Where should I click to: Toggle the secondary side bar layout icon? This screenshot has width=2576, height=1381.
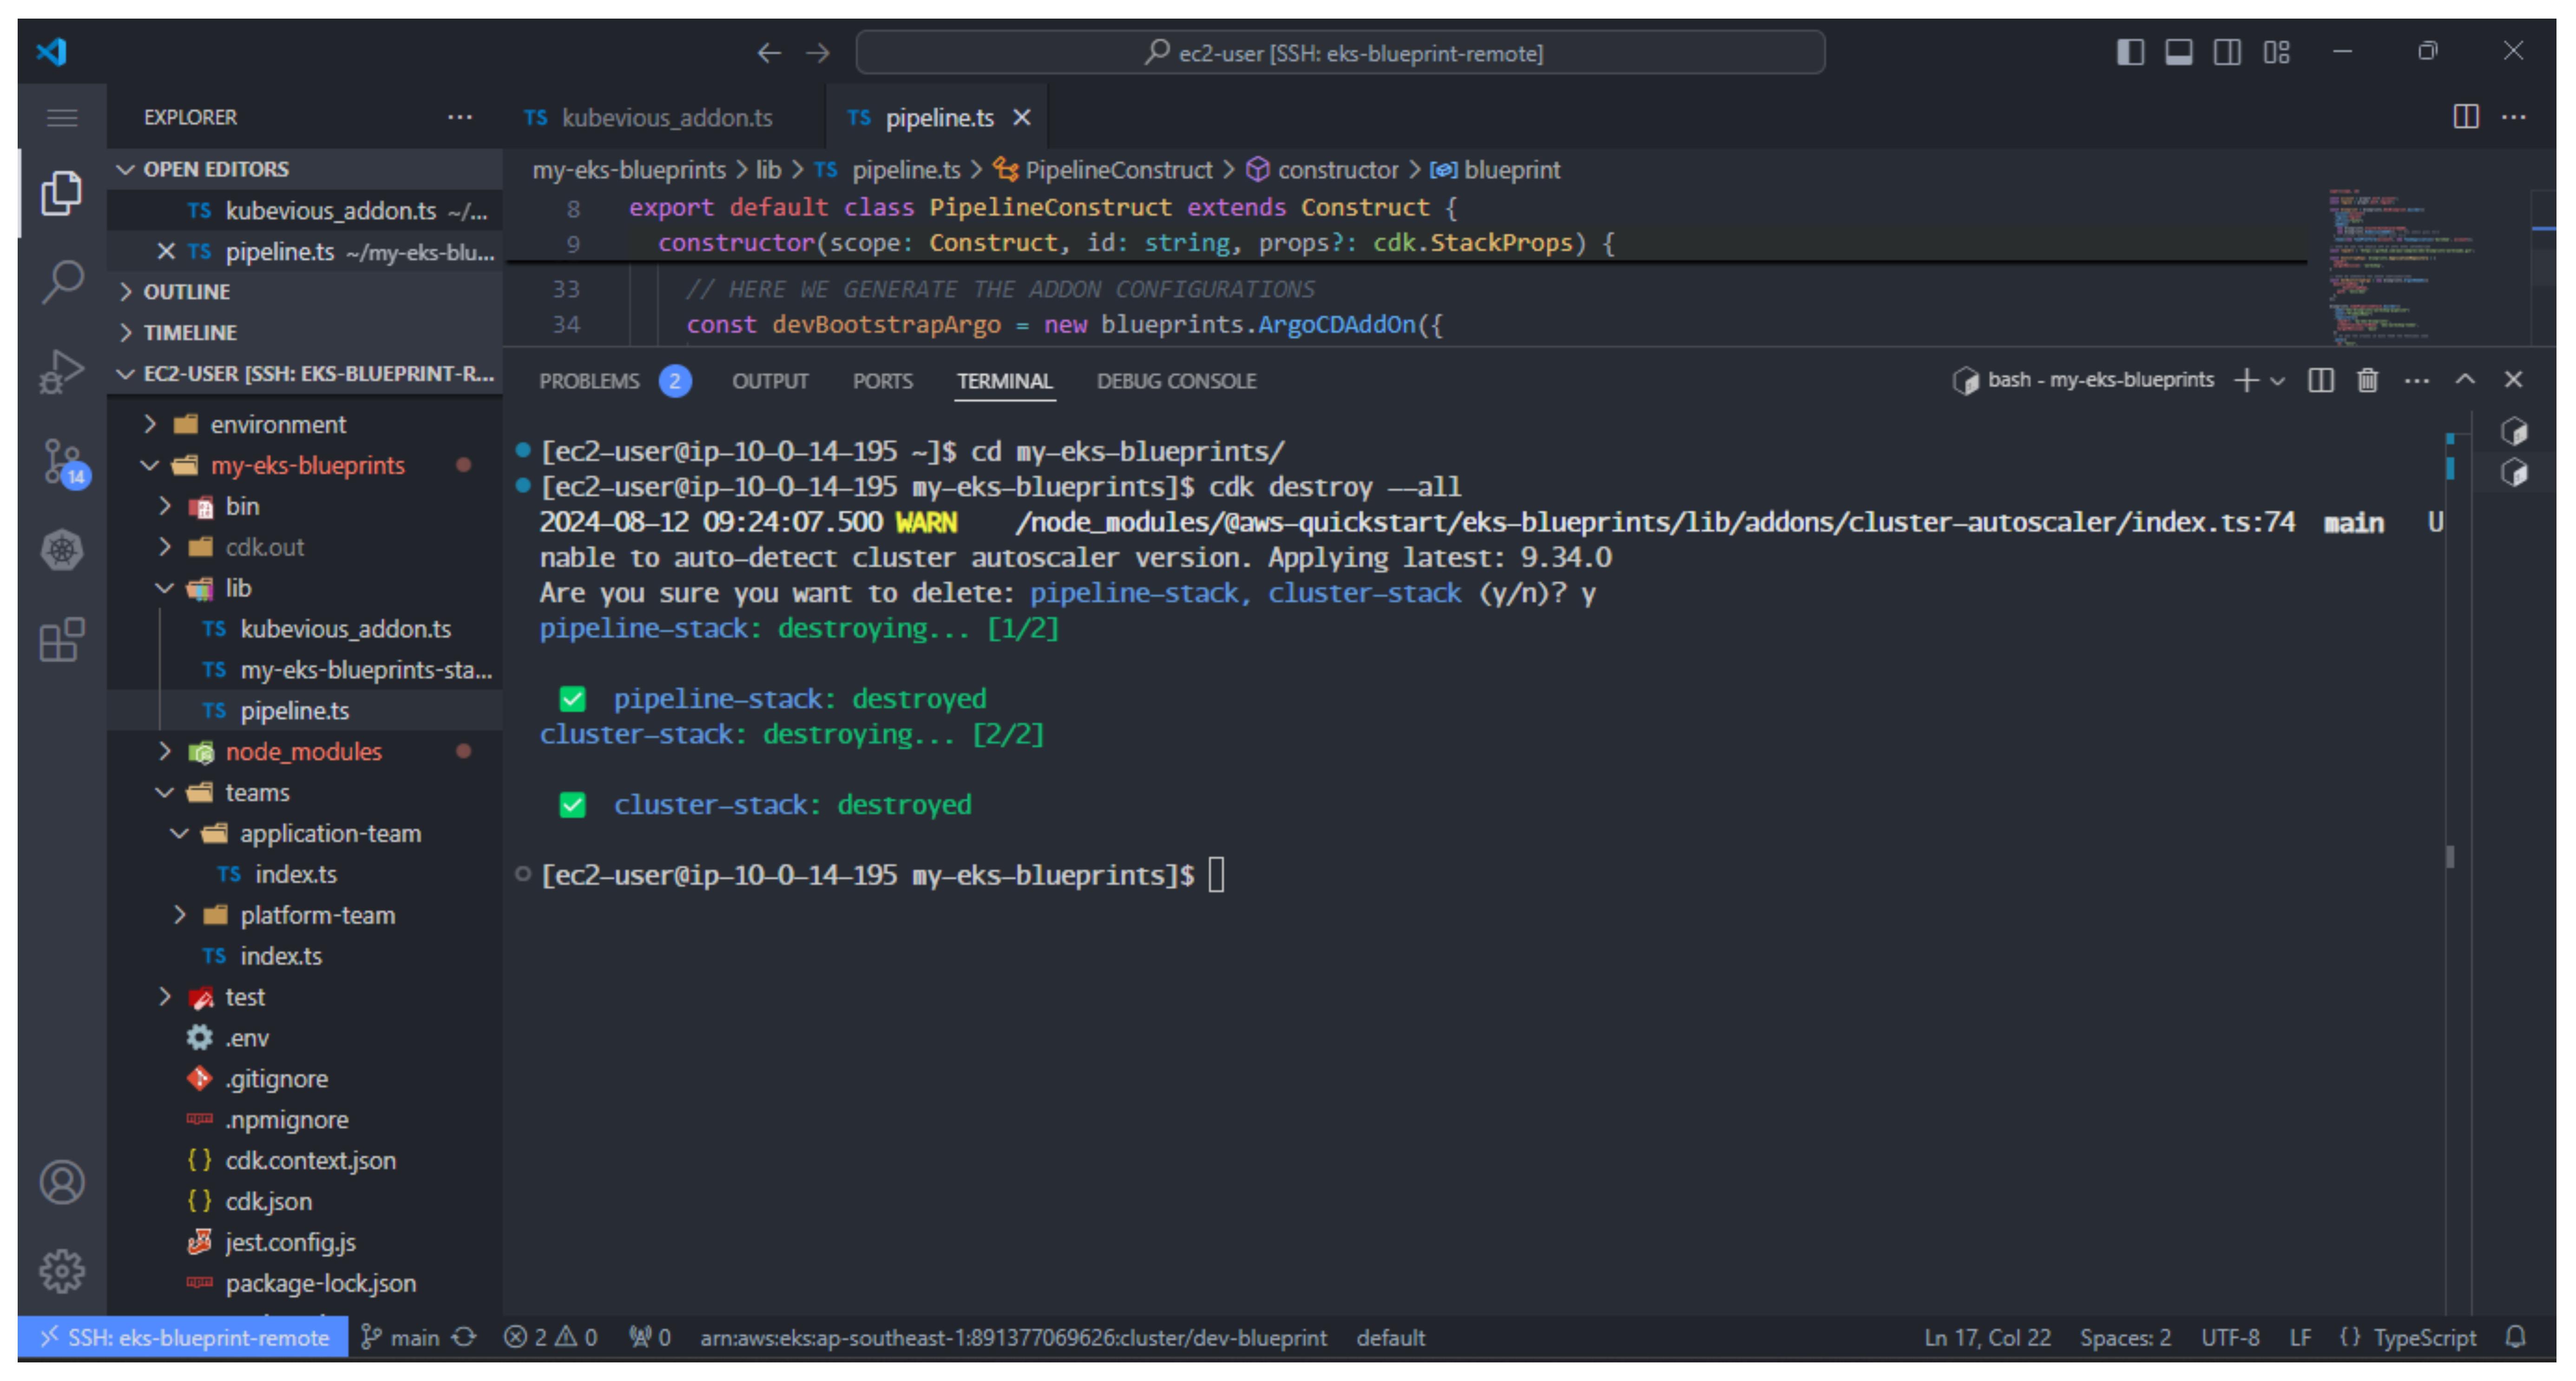[x=2227, y=52]
